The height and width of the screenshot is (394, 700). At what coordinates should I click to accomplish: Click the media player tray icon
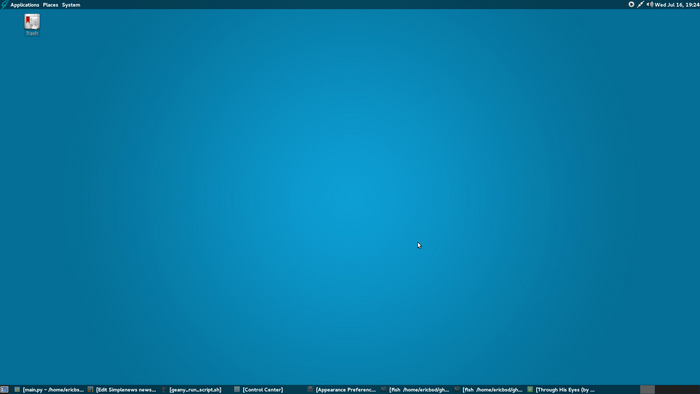[x=631, y=4]
